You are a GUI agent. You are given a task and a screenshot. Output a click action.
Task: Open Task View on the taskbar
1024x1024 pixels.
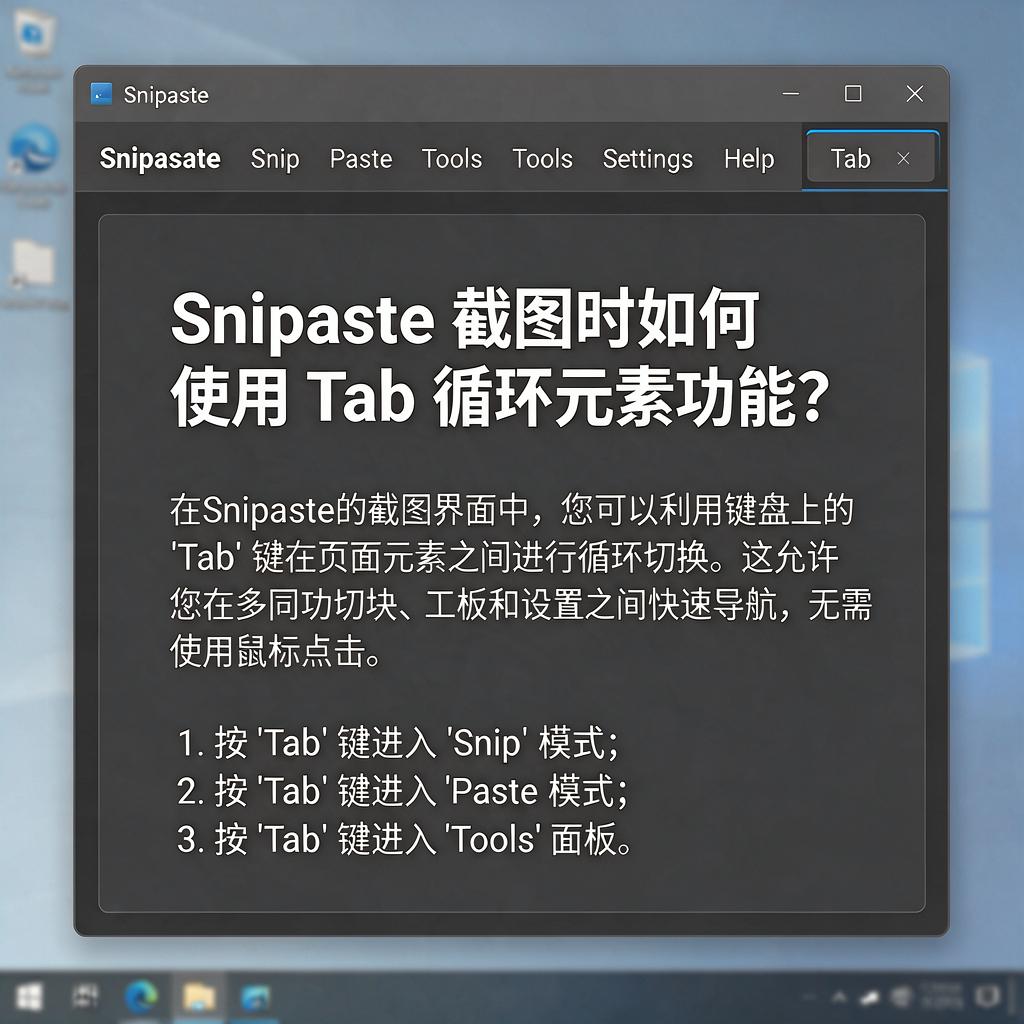[85, 997]
